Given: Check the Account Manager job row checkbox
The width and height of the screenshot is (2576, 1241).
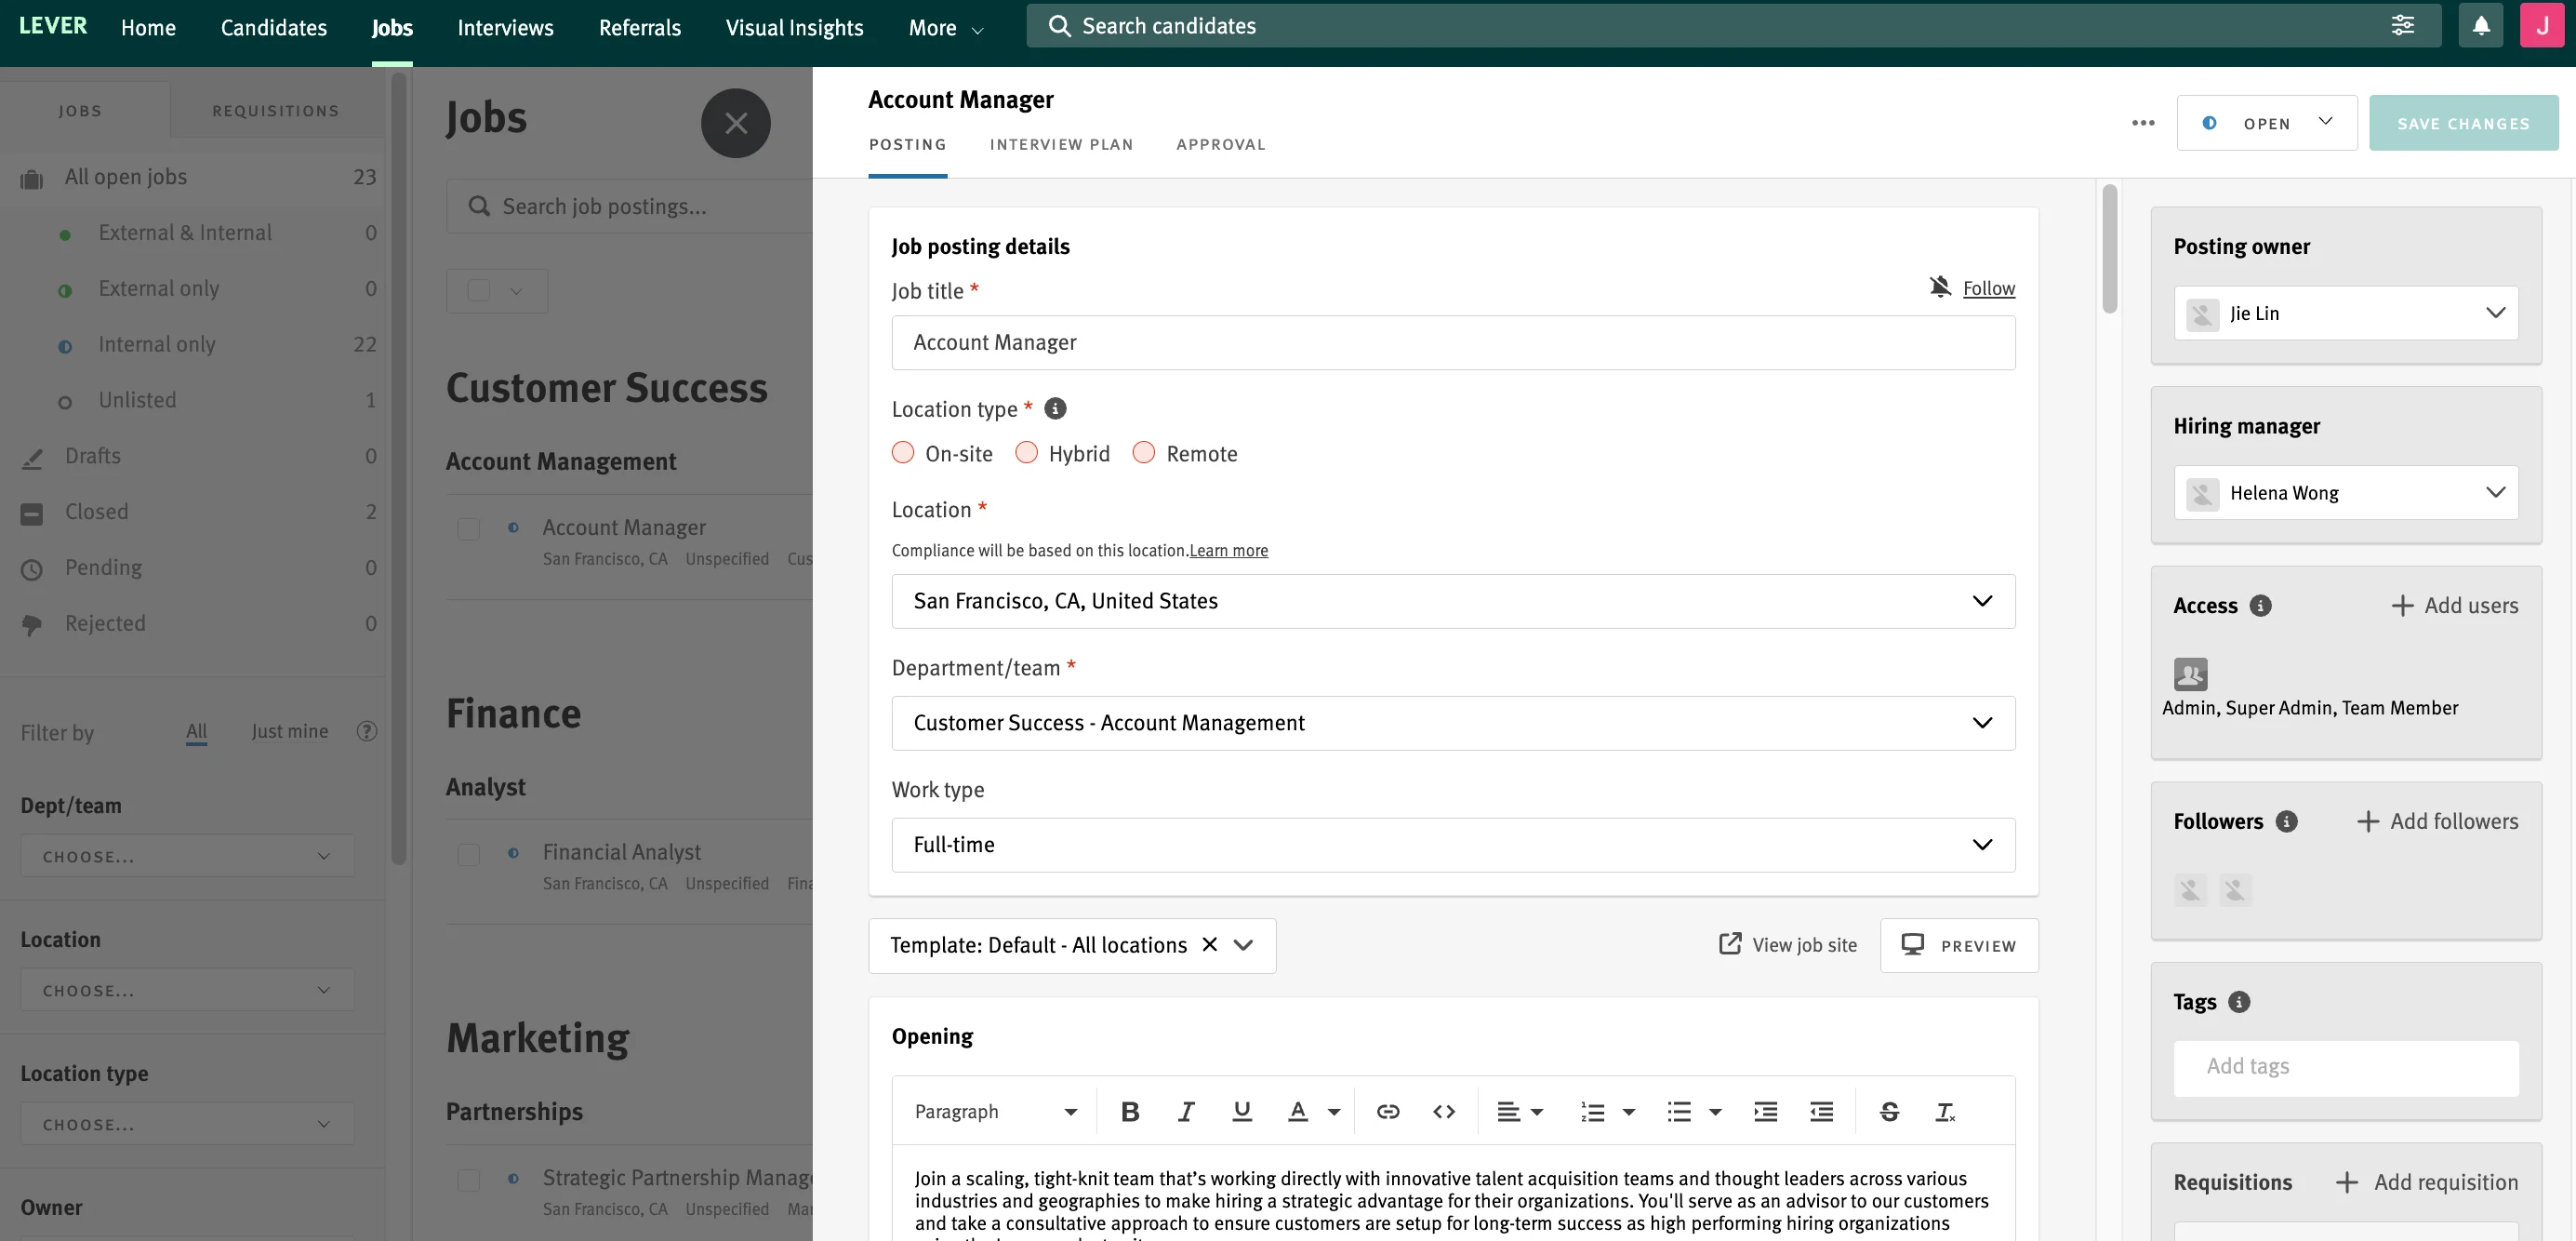Looking at the screenshot, I should [x=468, y=529].
